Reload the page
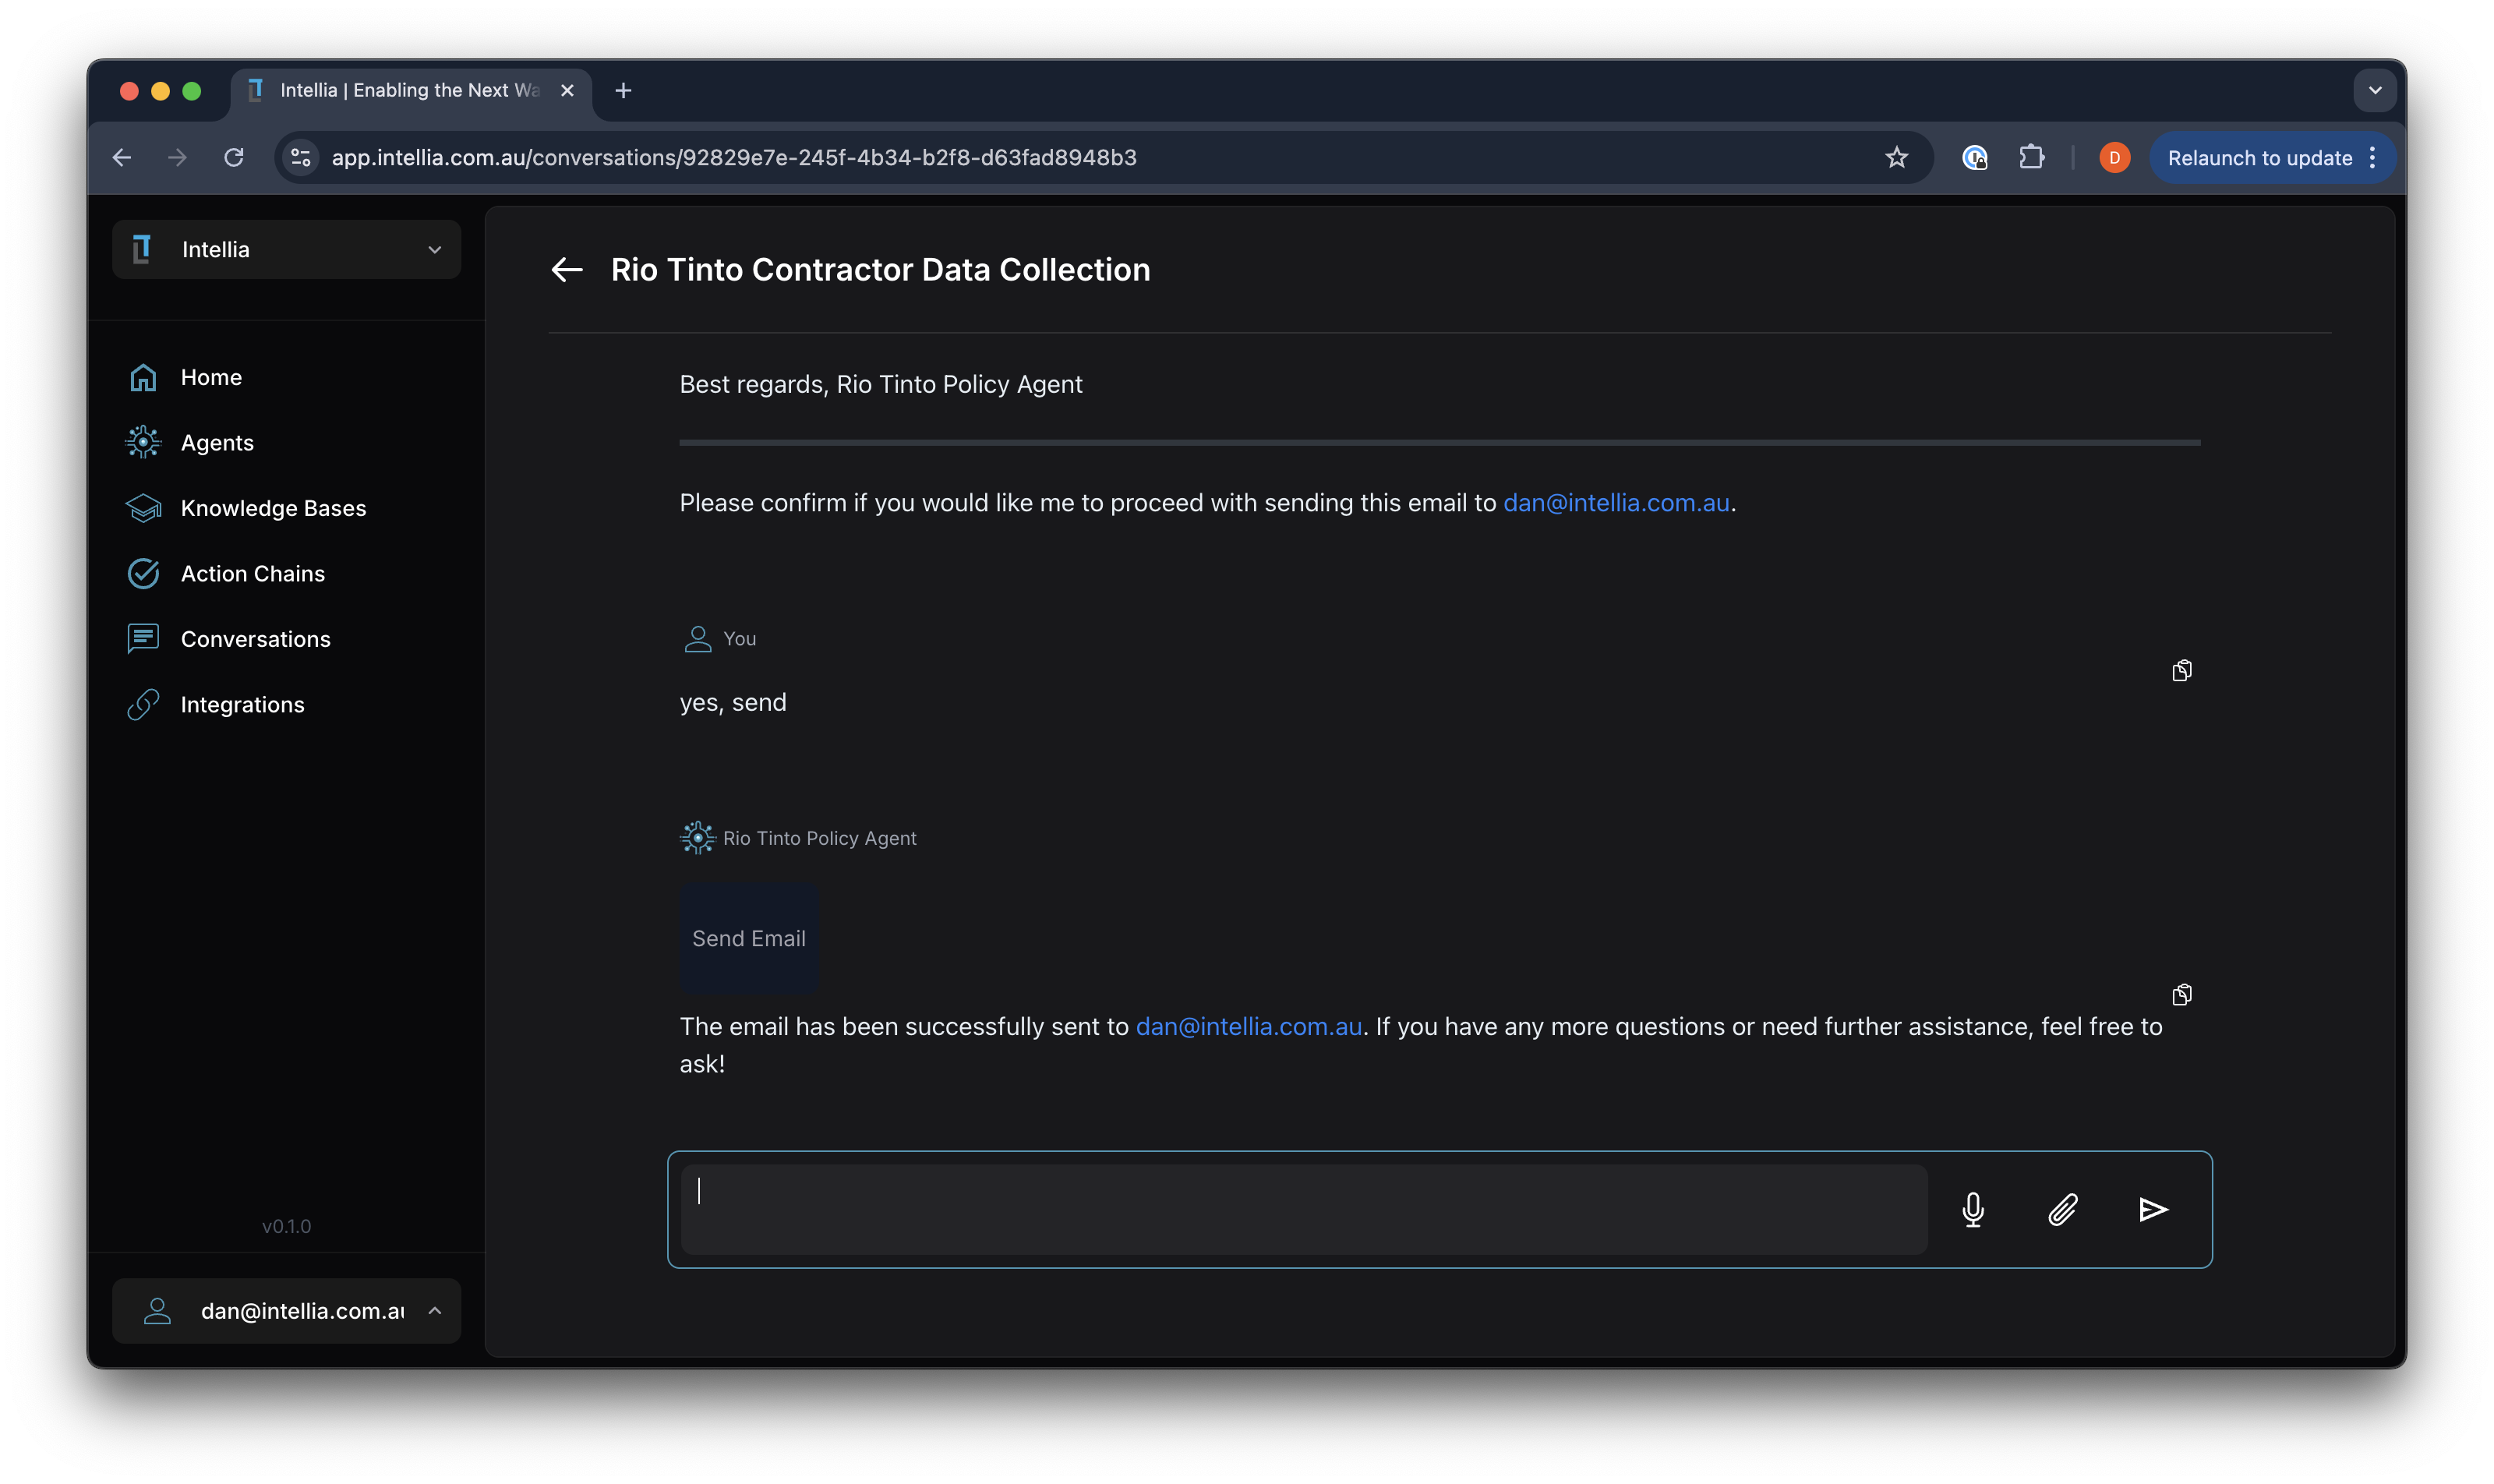The width and height of the screenshot is (2494, 1484). click(x=234, y=157)
